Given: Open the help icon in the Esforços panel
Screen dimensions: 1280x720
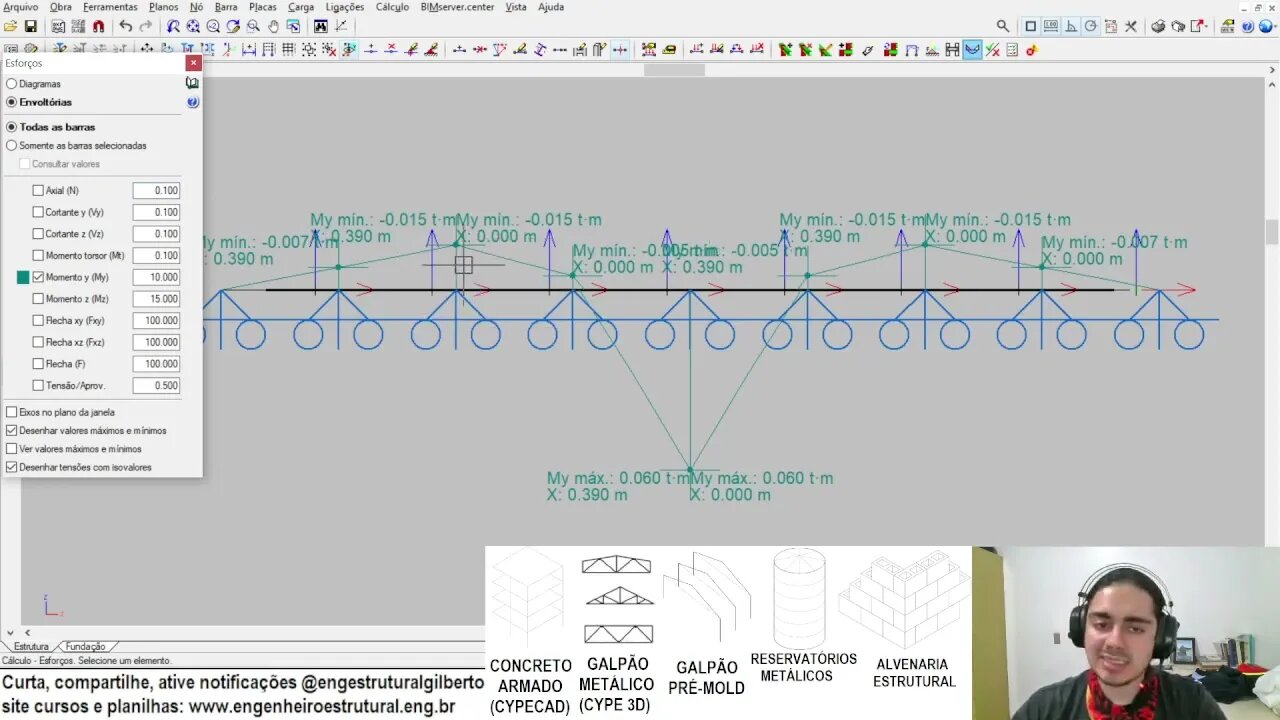Looking at the screenshot, I should tap(192, 102).
